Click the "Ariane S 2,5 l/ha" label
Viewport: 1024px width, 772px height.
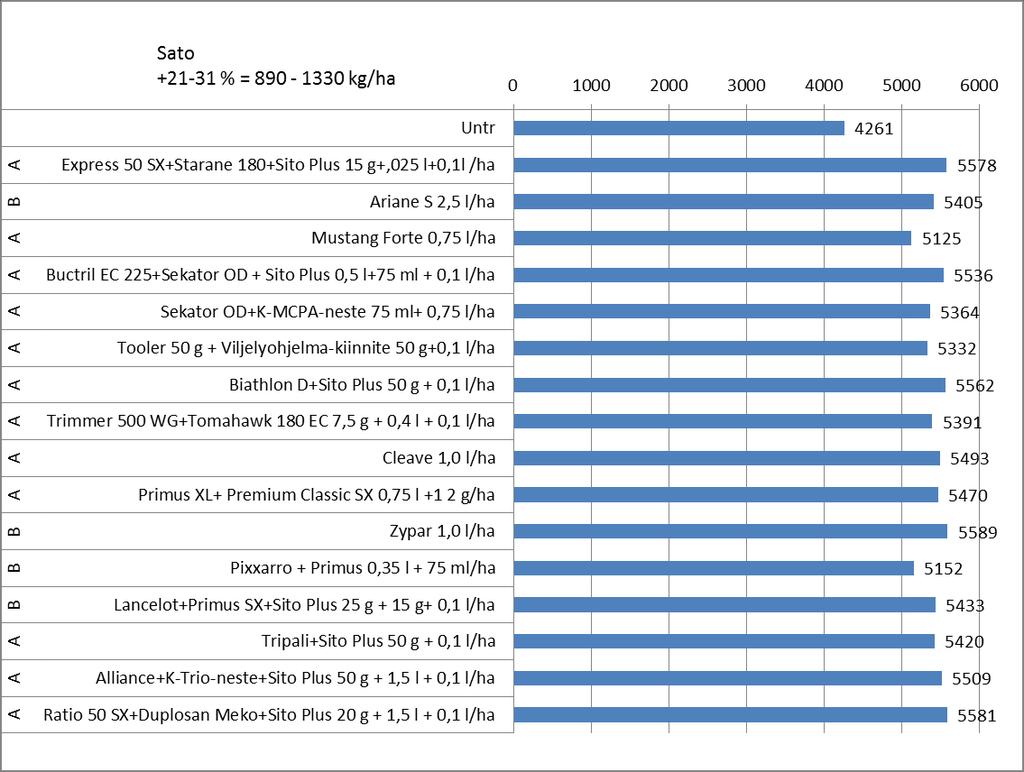coord(432,201)
